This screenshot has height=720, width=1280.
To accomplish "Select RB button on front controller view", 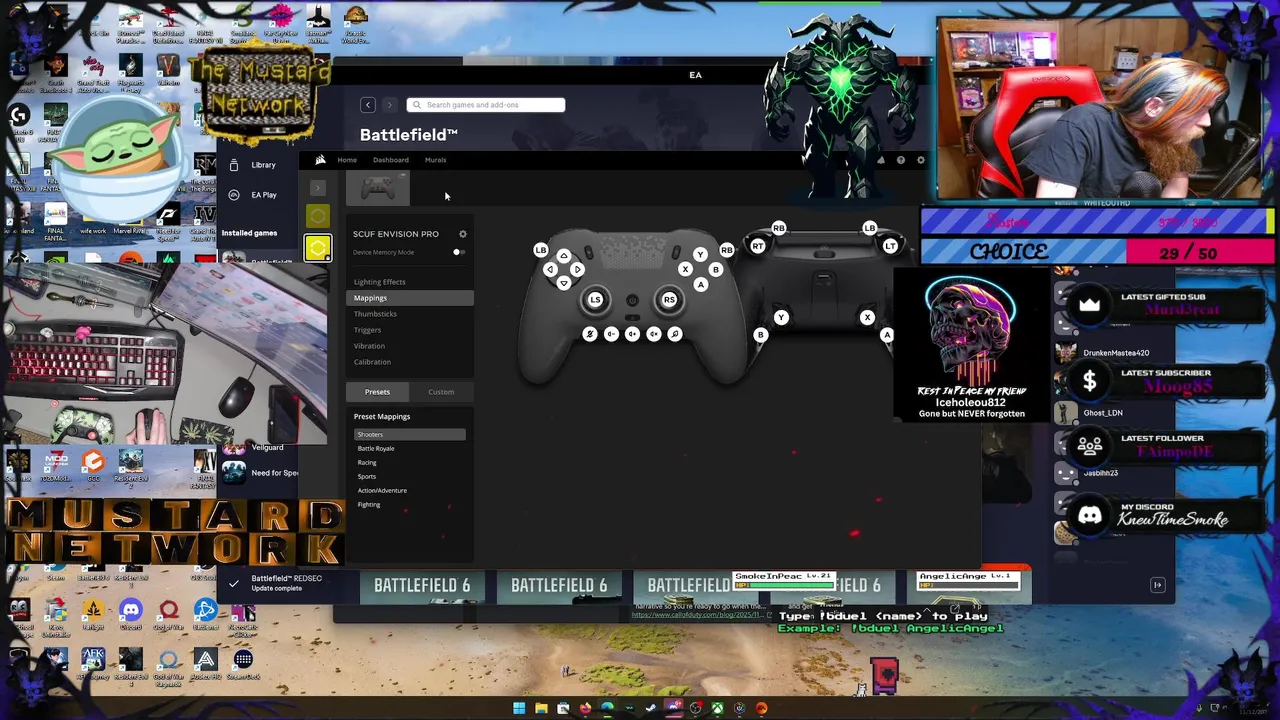I will pyautogui.click(x=727, y=250).
